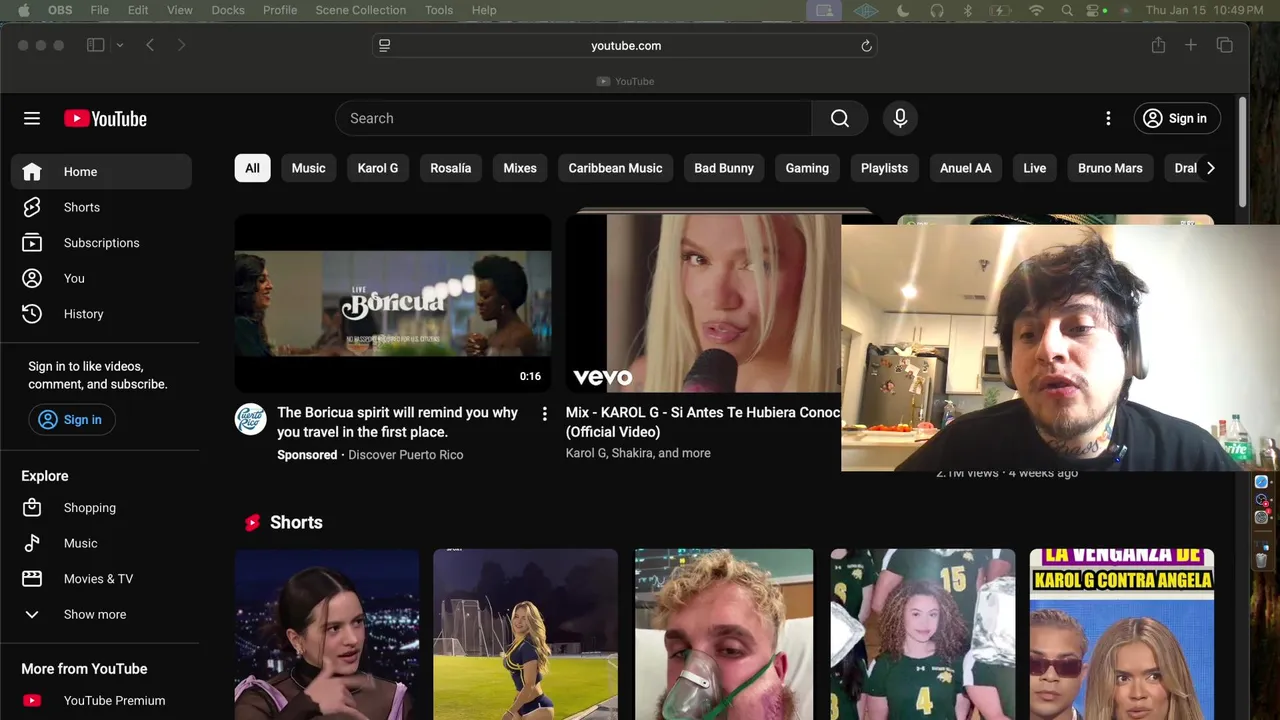Viewport: 1280px width, 720px height.
Task: Show Safari tab overview
Action: (1224, 45)
